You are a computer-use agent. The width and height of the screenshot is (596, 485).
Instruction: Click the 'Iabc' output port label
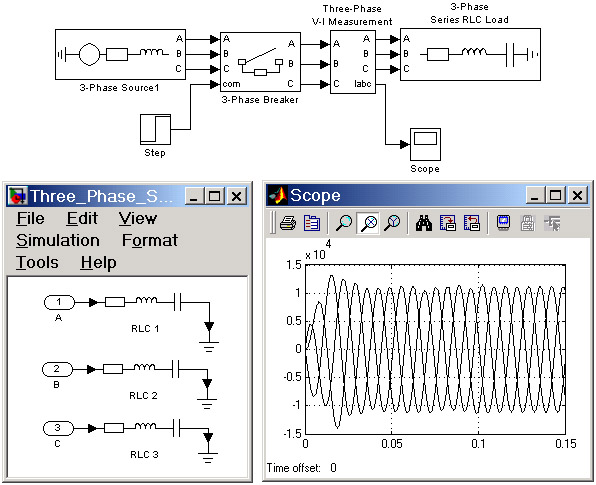363,84
